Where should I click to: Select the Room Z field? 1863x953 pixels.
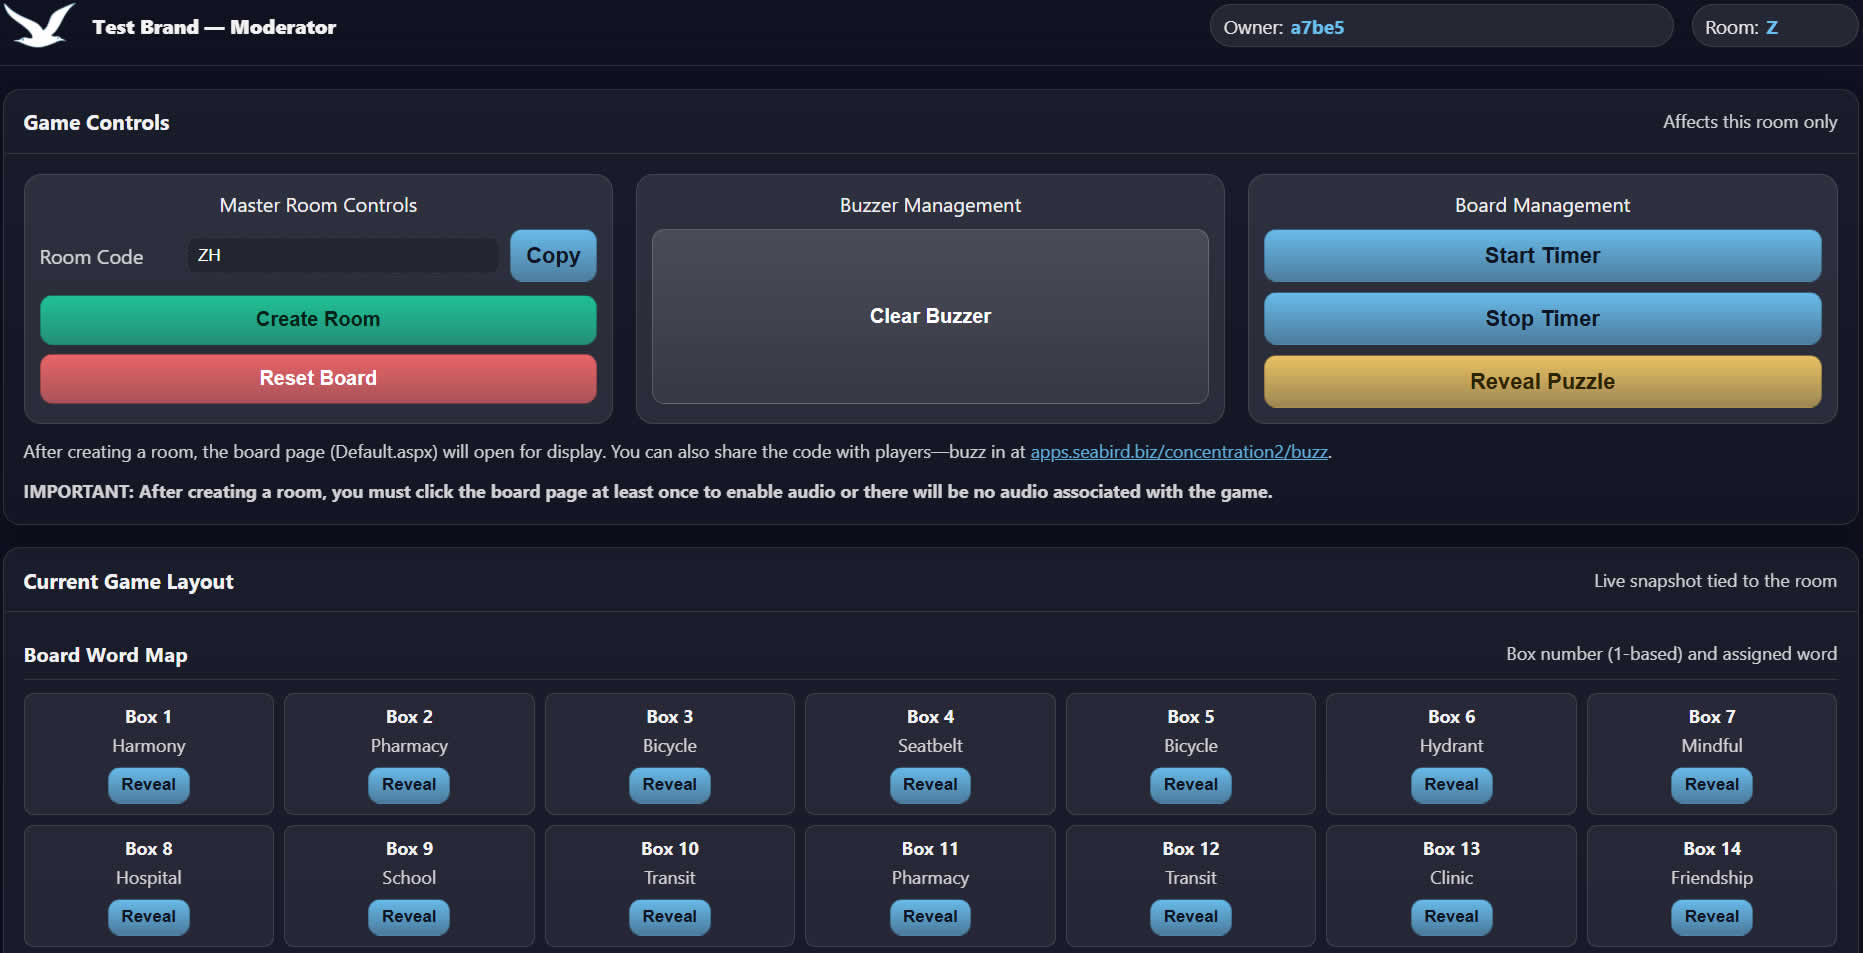pos(1774,26)
